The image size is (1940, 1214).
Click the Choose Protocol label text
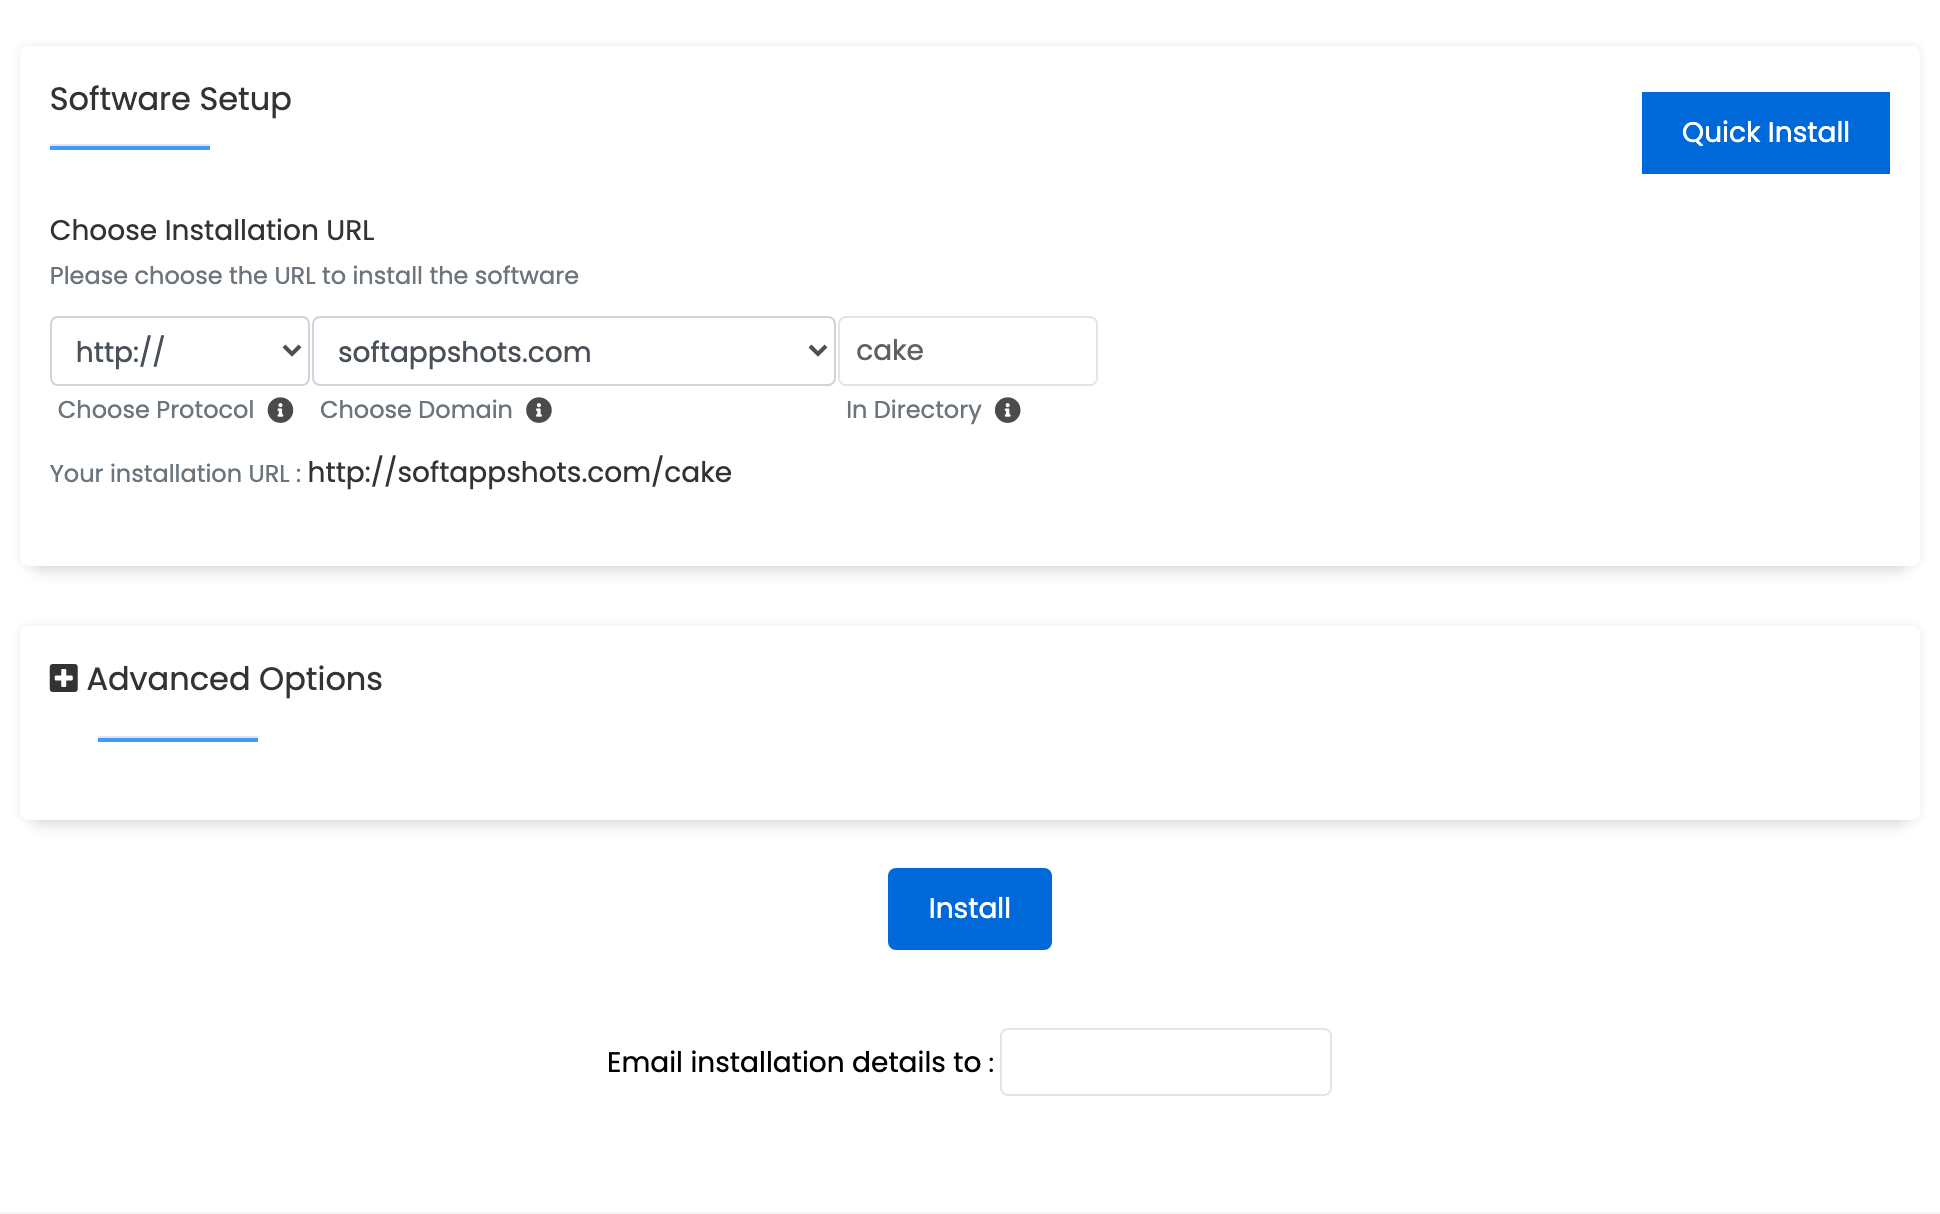pyautogui.click(x=155, y=410)
